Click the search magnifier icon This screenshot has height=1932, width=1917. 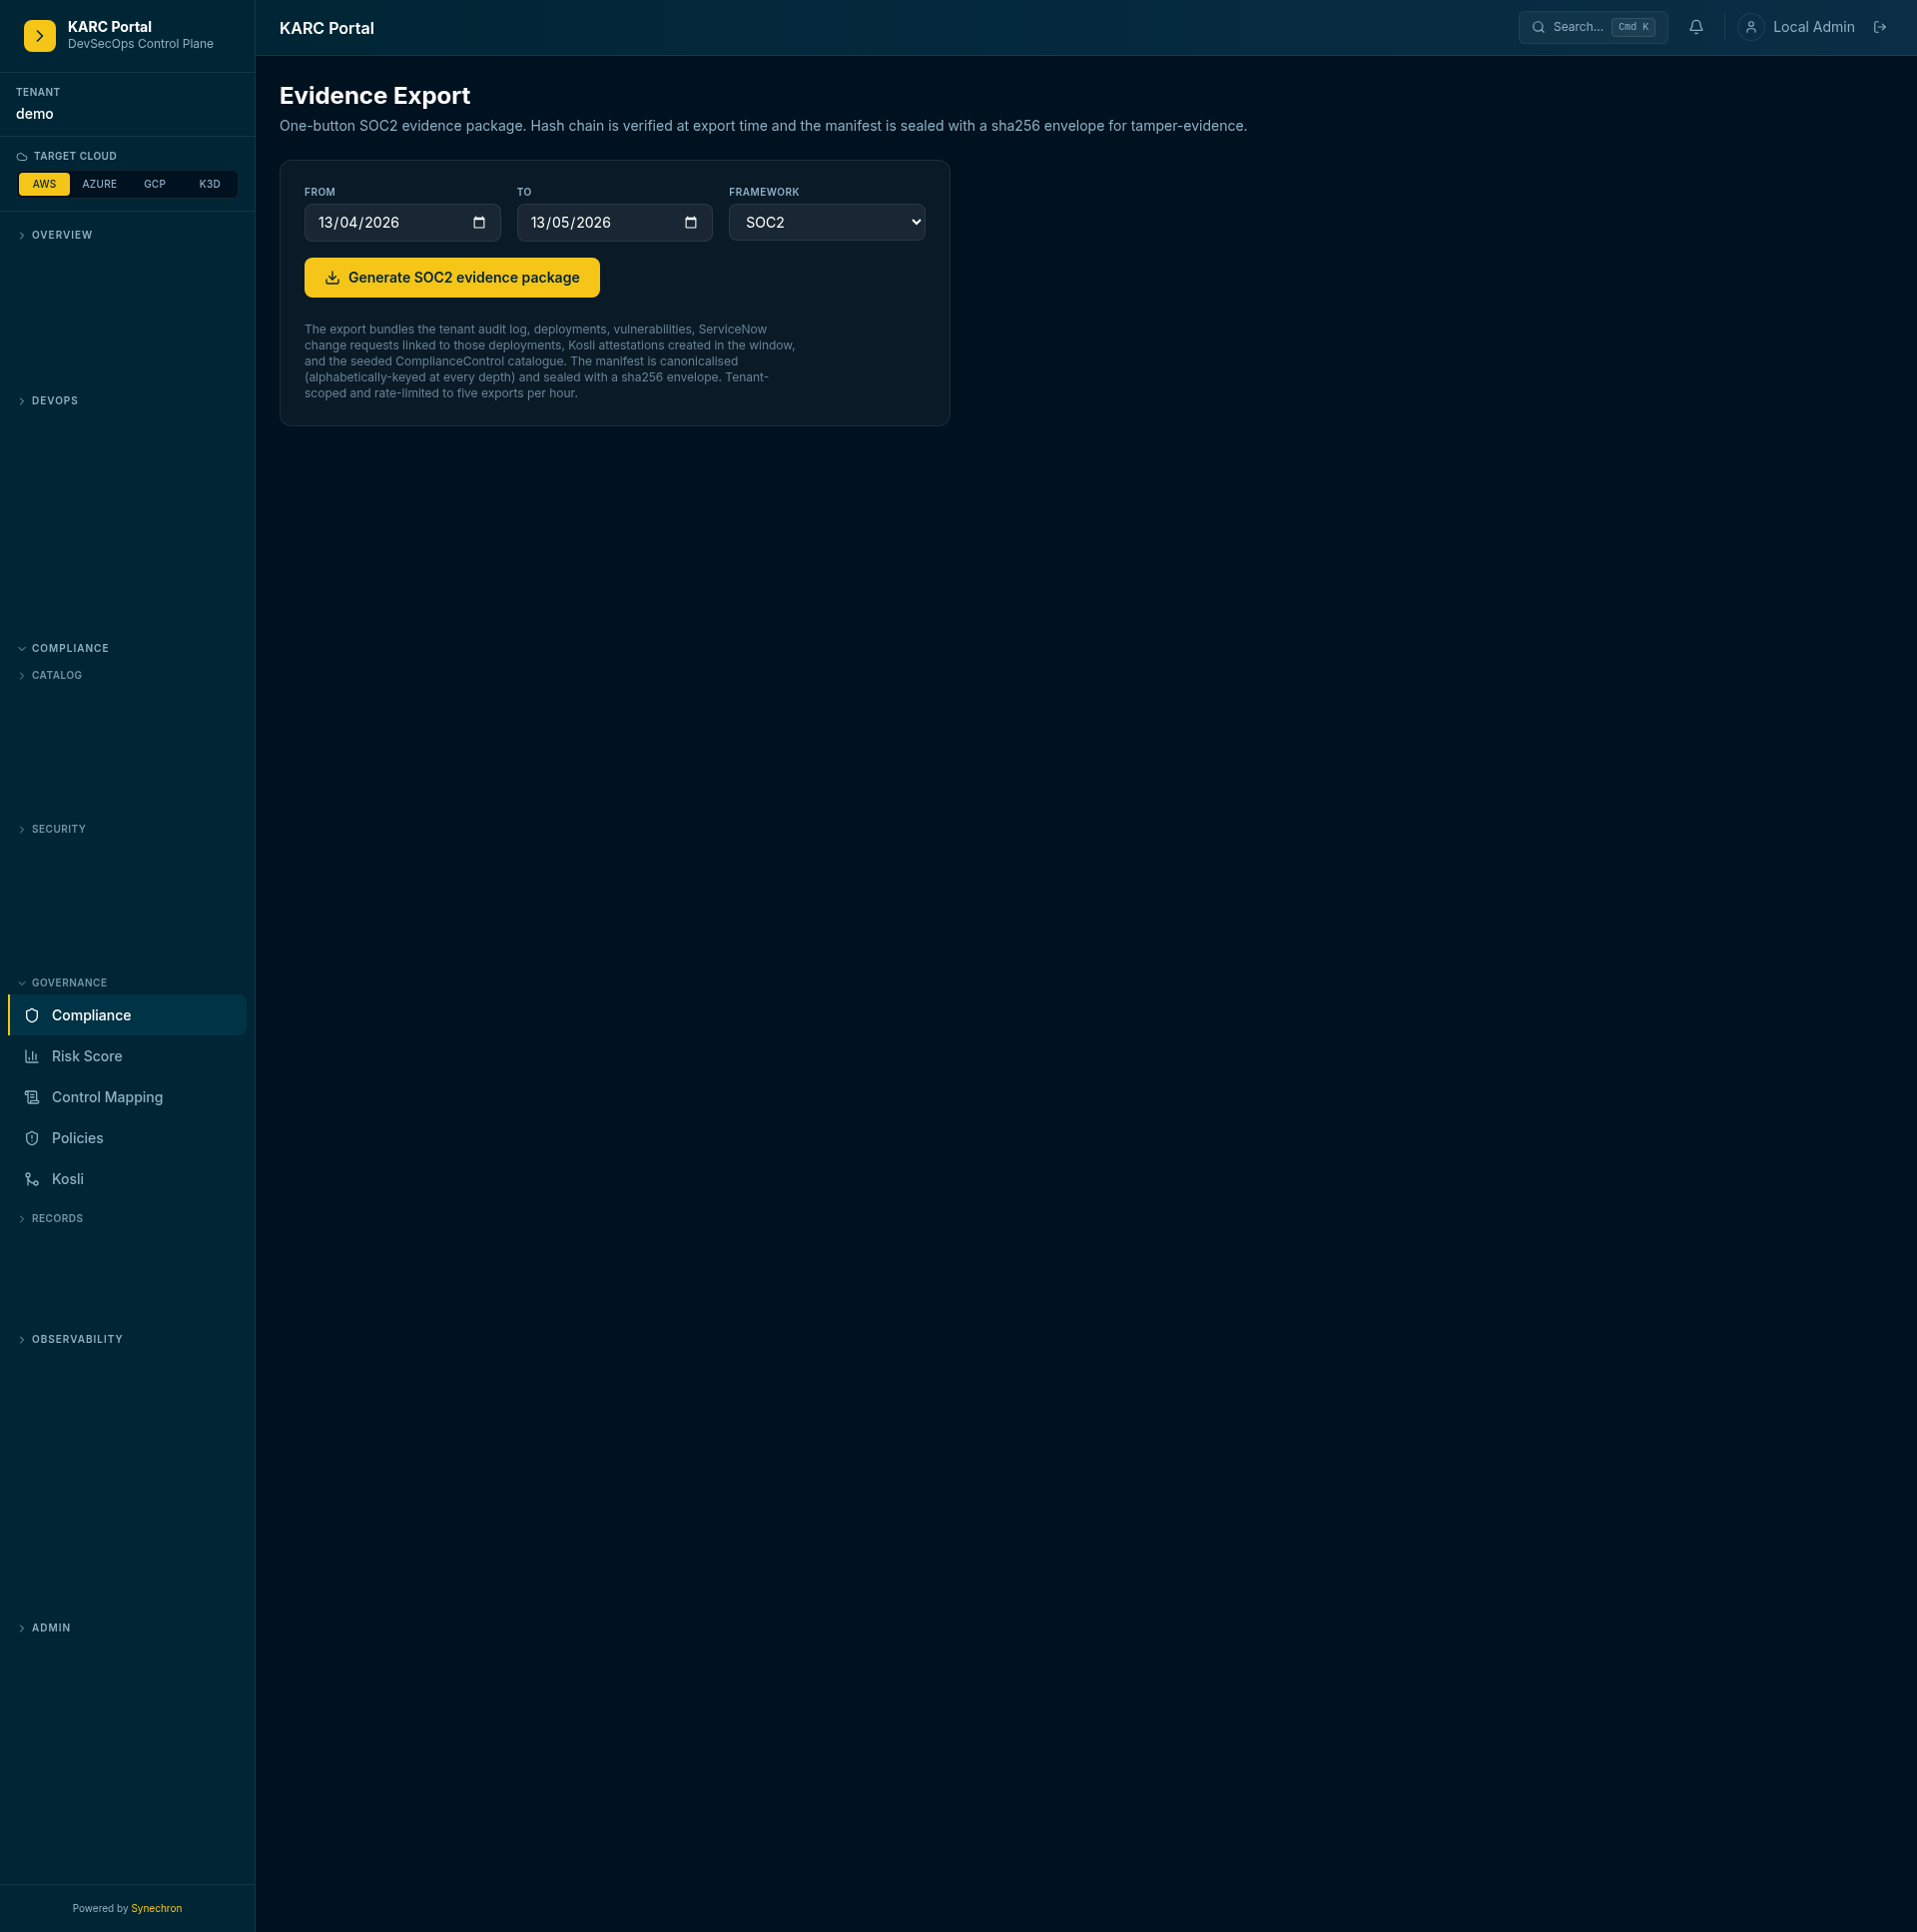[1538, 27]
